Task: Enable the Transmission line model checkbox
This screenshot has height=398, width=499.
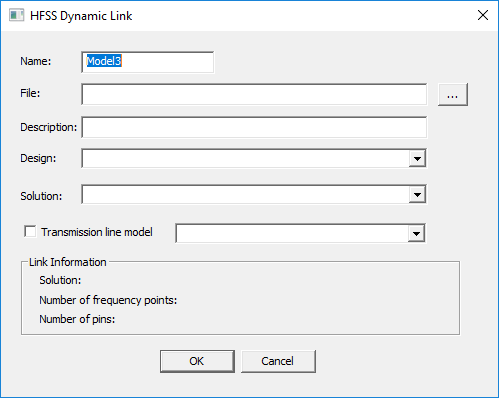Action: (x=30, y=231)
